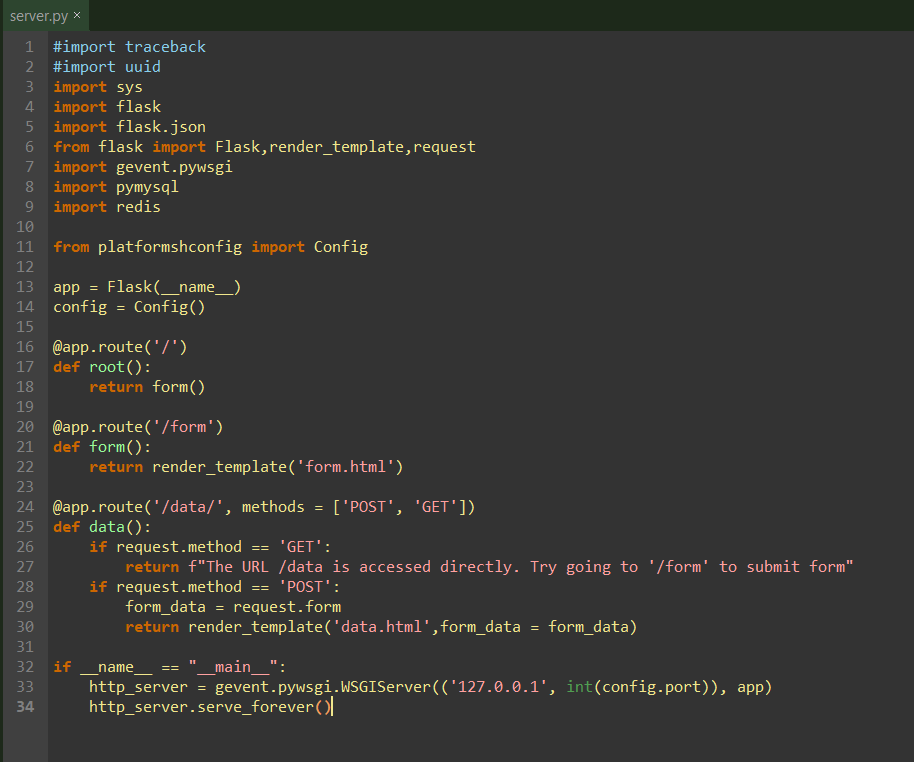Click 'int' in the config.port expression

pos(580,687)
